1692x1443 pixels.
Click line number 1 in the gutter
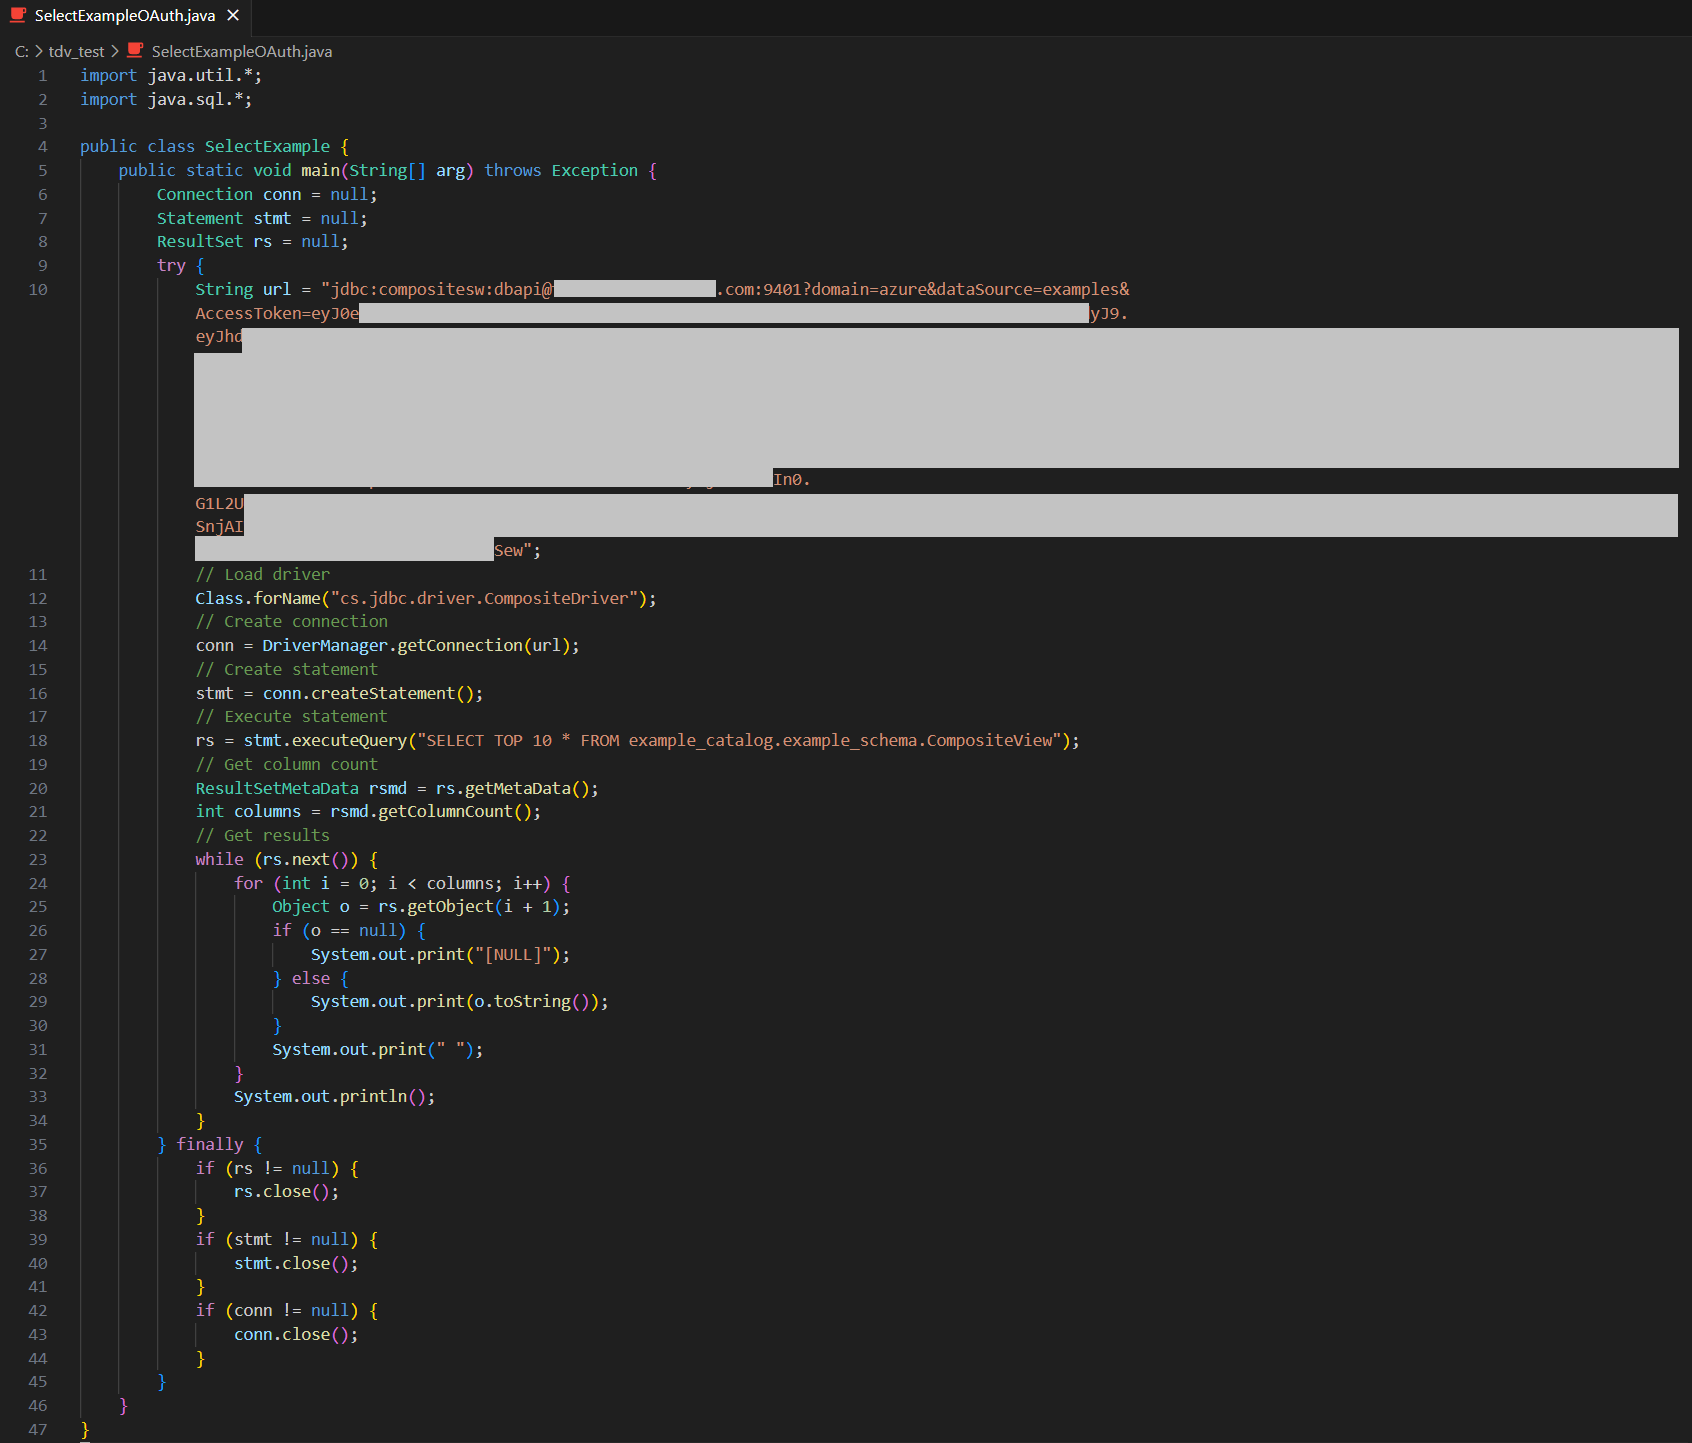point(42,76)
